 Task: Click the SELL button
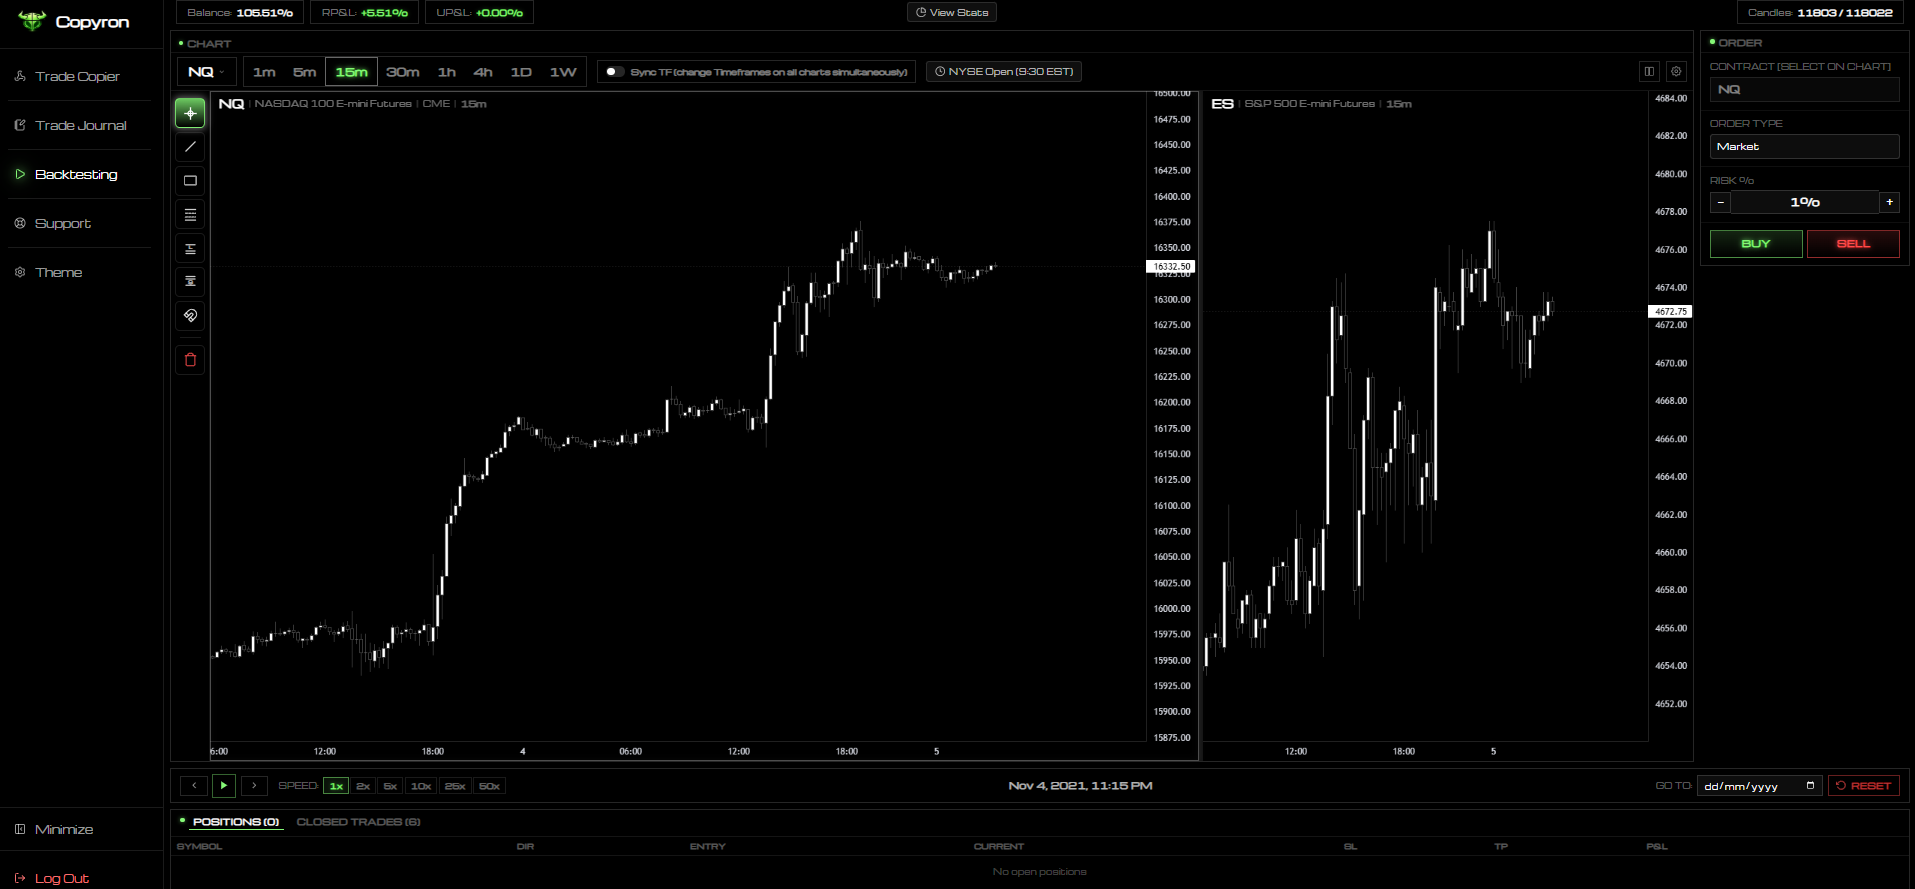pos(1853,244)
